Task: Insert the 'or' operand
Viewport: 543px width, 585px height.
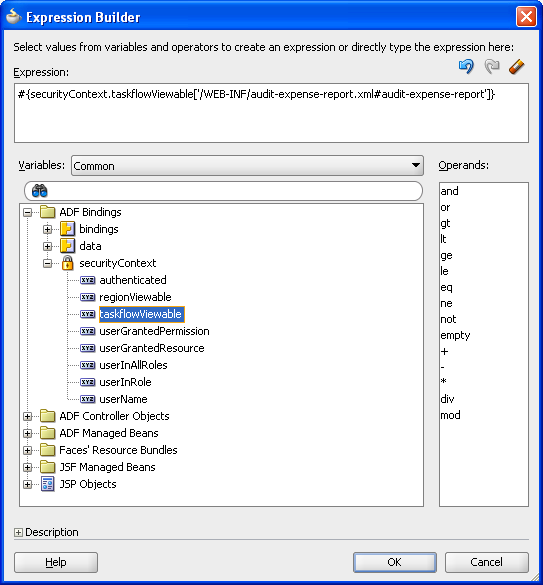Action: [445, 207]
